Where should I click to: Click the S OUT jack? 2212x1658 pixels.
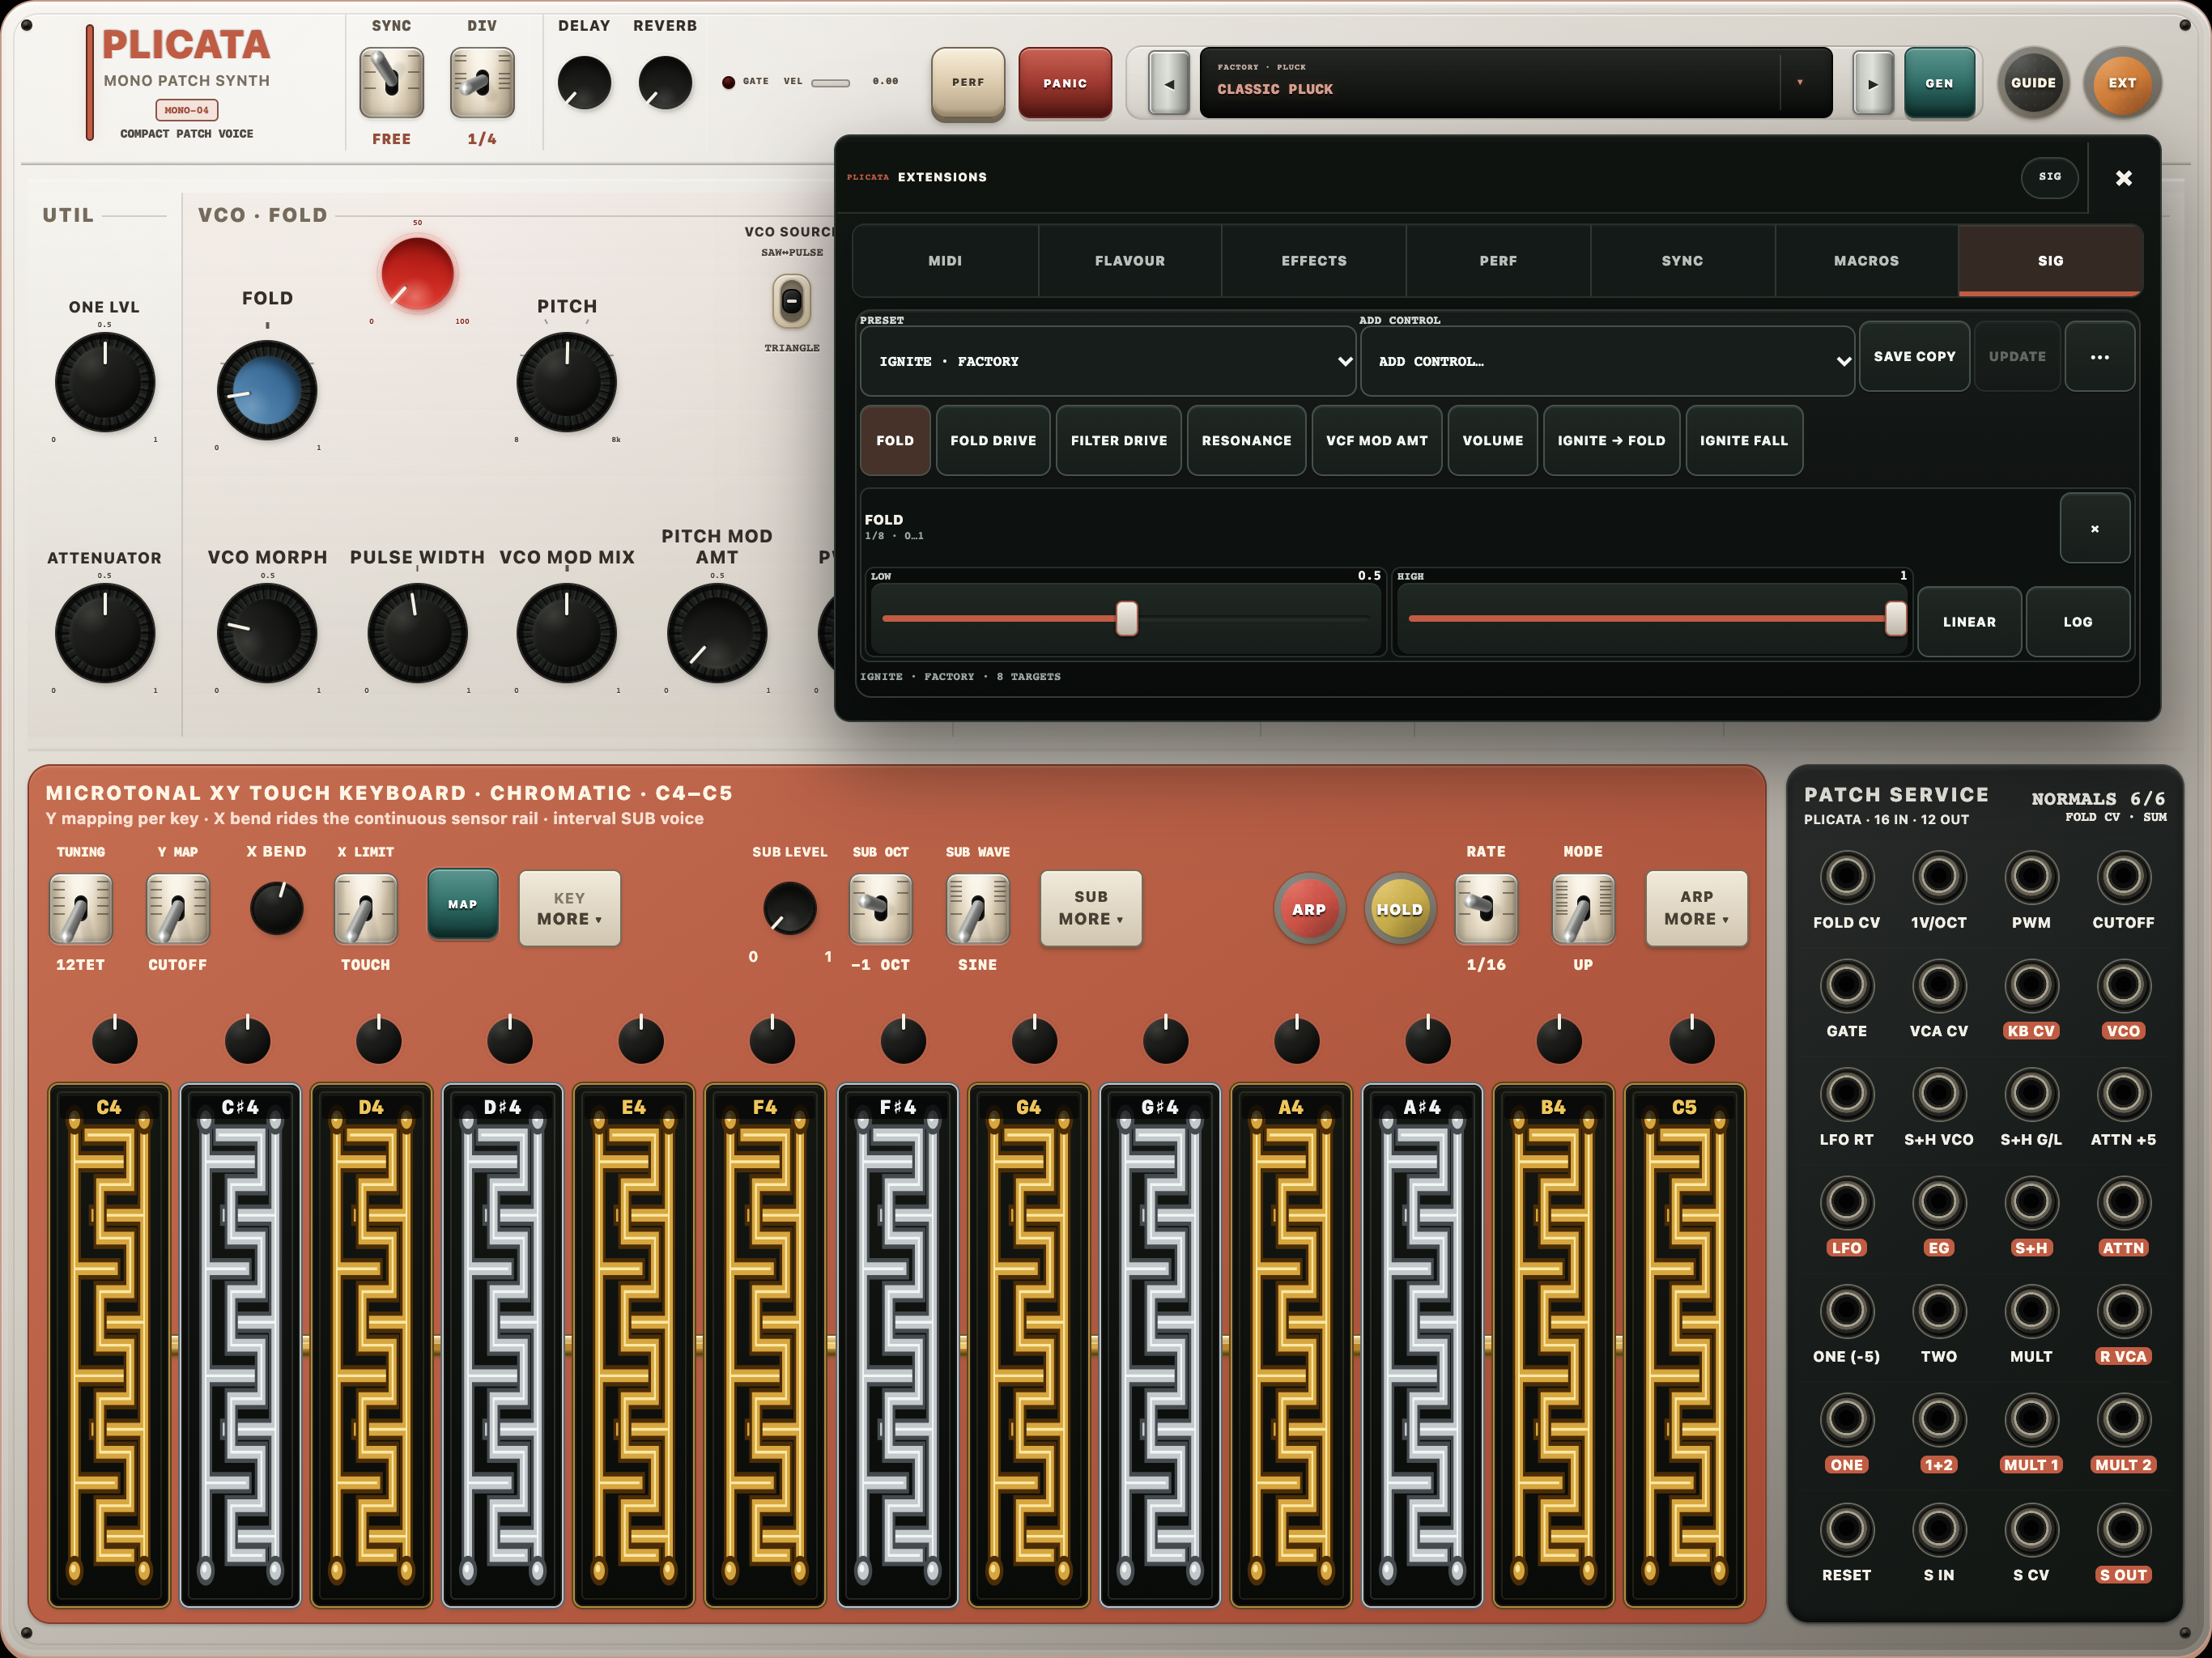click(2123, 1529)
